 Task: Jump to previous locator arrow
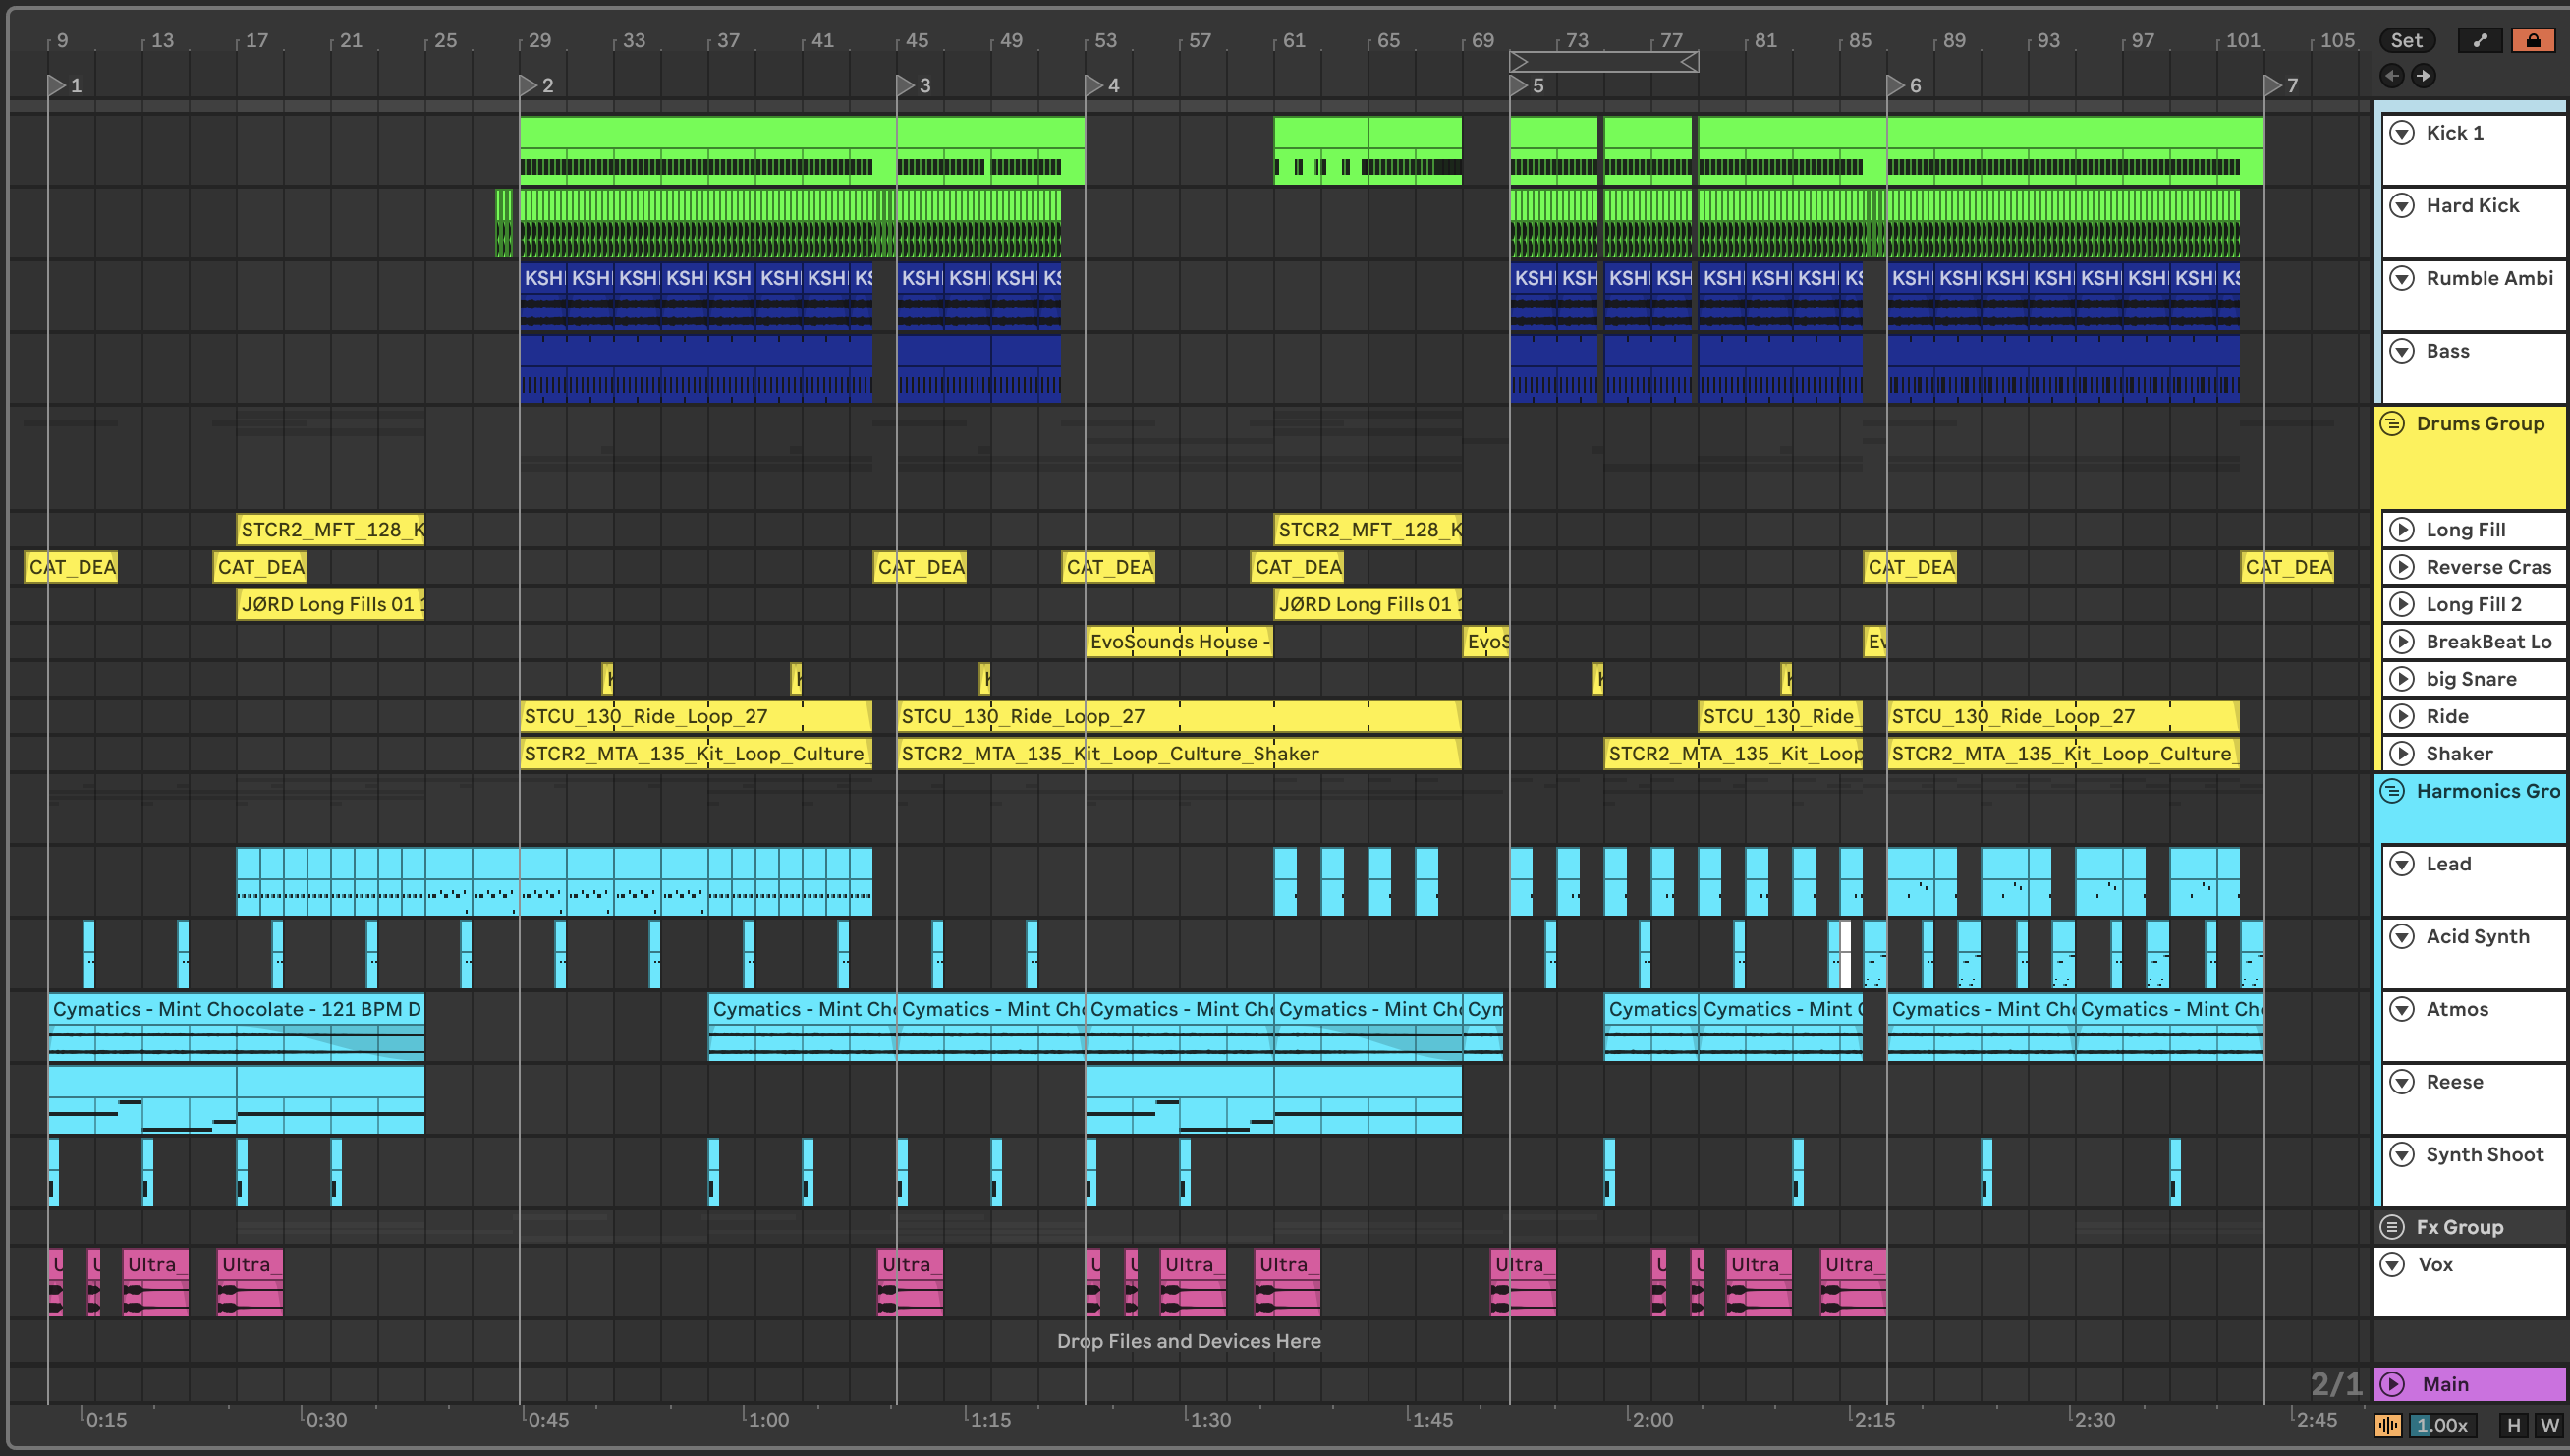pos(2391,76)
